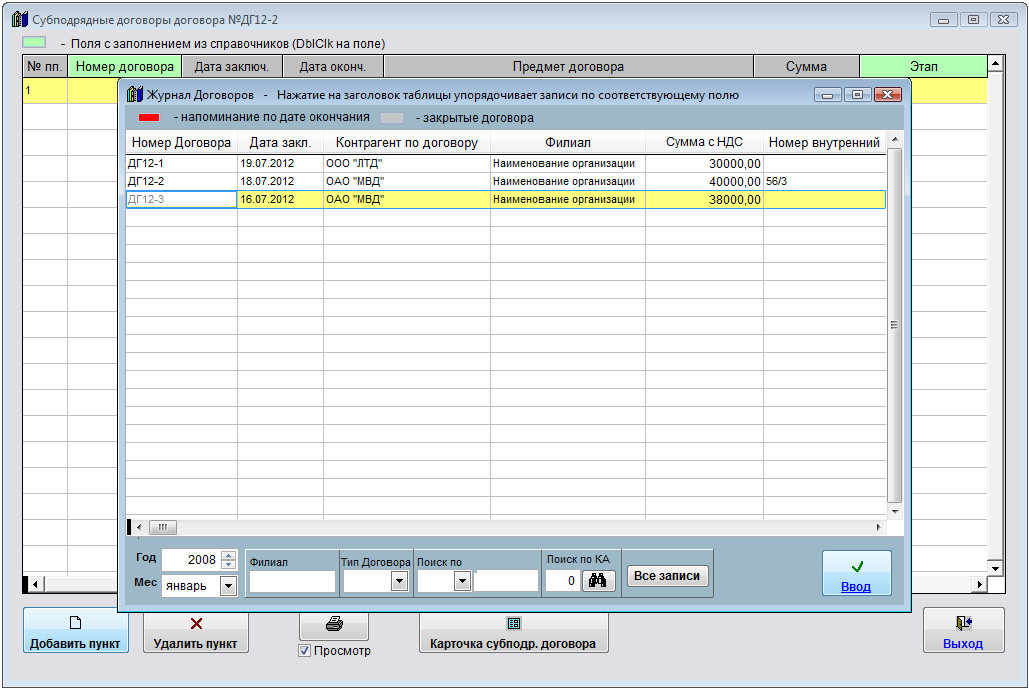Image resolution: width=1029 pixels, height=689 pixels.
Task: Click the printer icon button
Action: click(334, 625)
